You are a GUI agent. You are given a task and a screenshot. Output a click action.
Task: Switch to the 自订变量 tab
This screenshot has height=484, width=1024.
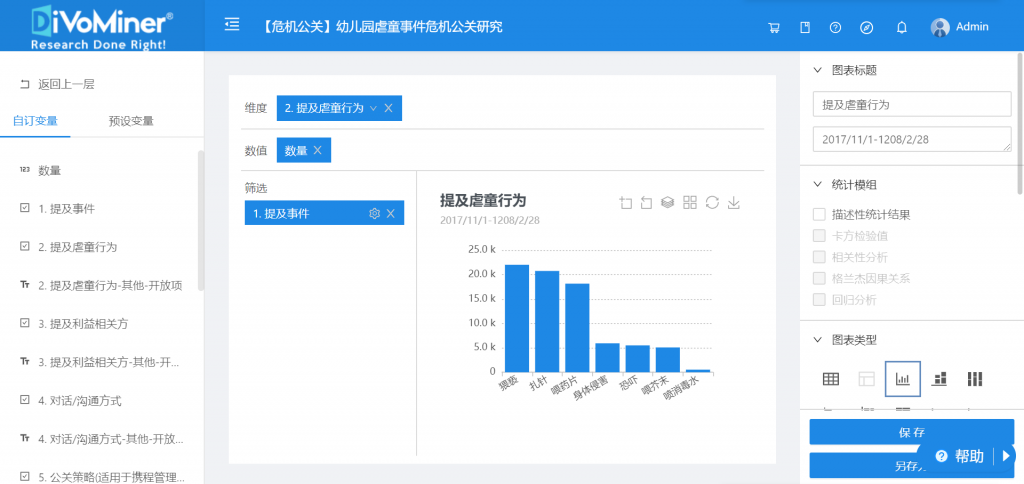coord(35,121)
